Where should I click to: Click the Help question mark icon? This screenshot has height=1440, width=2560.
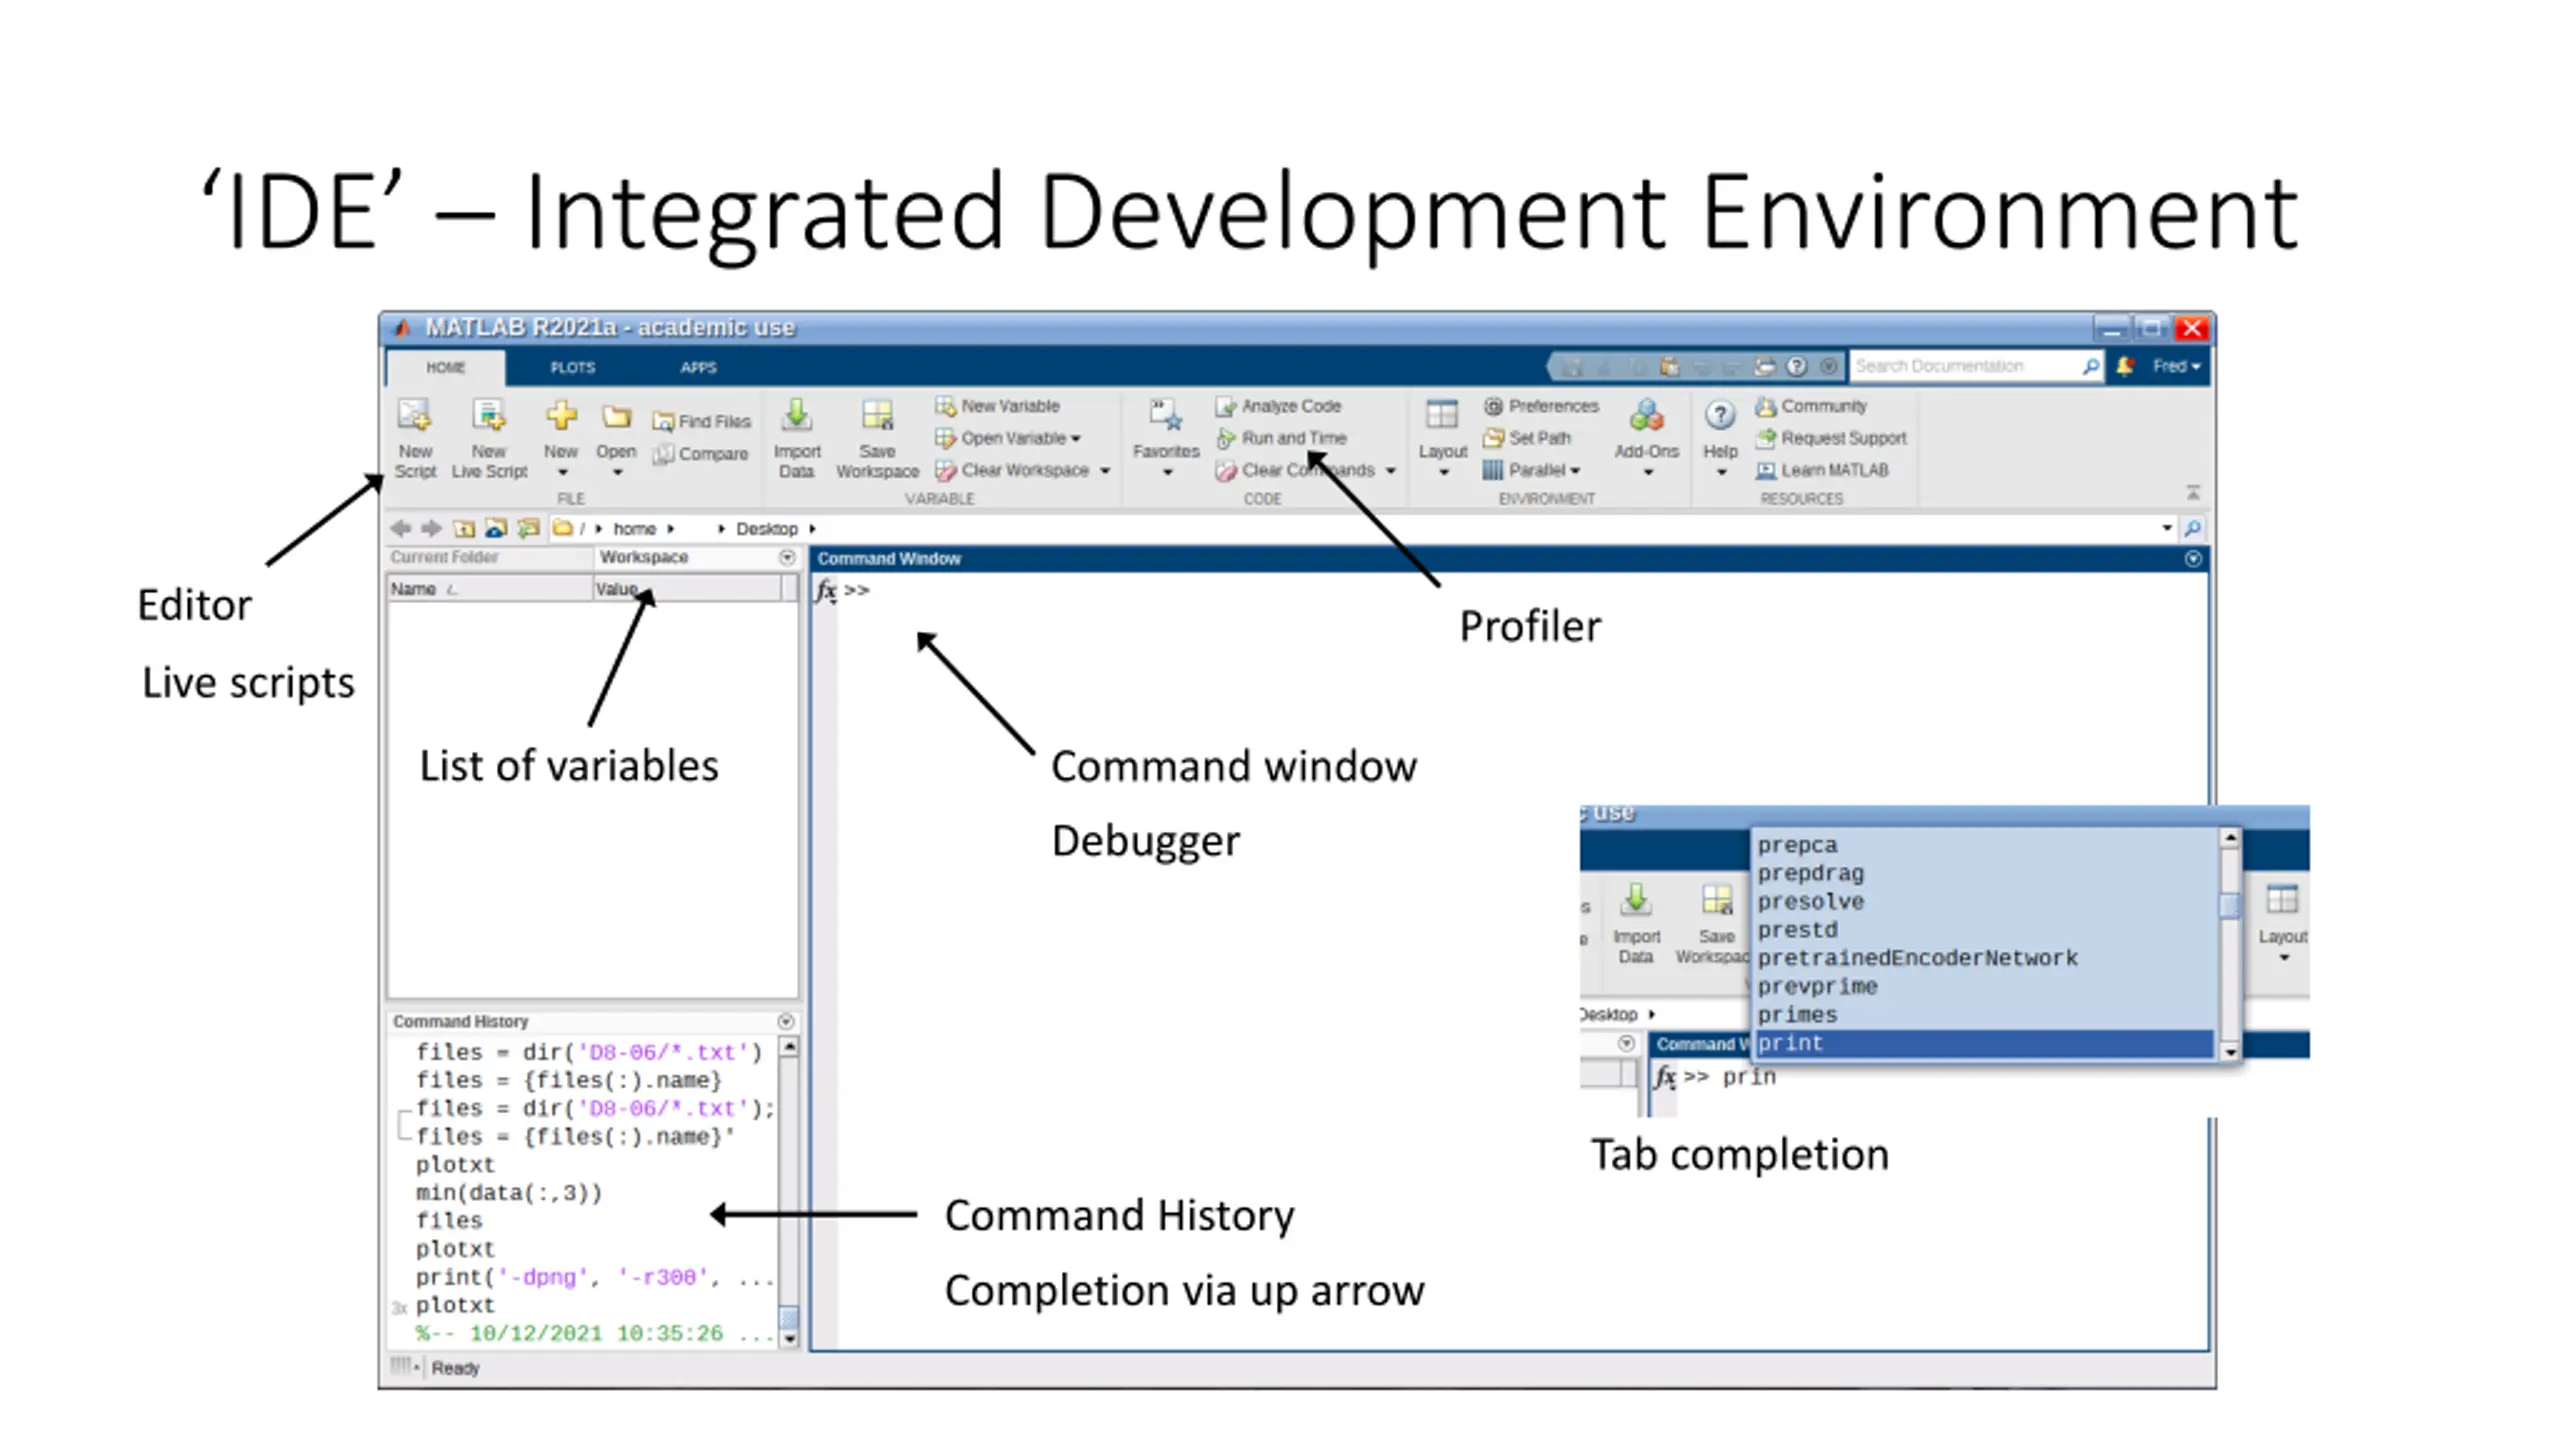pos(1720,415)
